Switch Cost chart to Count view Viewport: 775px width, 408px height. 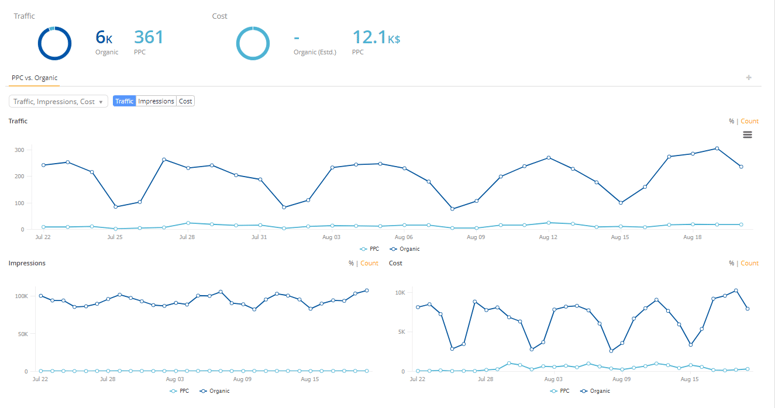[749, 264]
